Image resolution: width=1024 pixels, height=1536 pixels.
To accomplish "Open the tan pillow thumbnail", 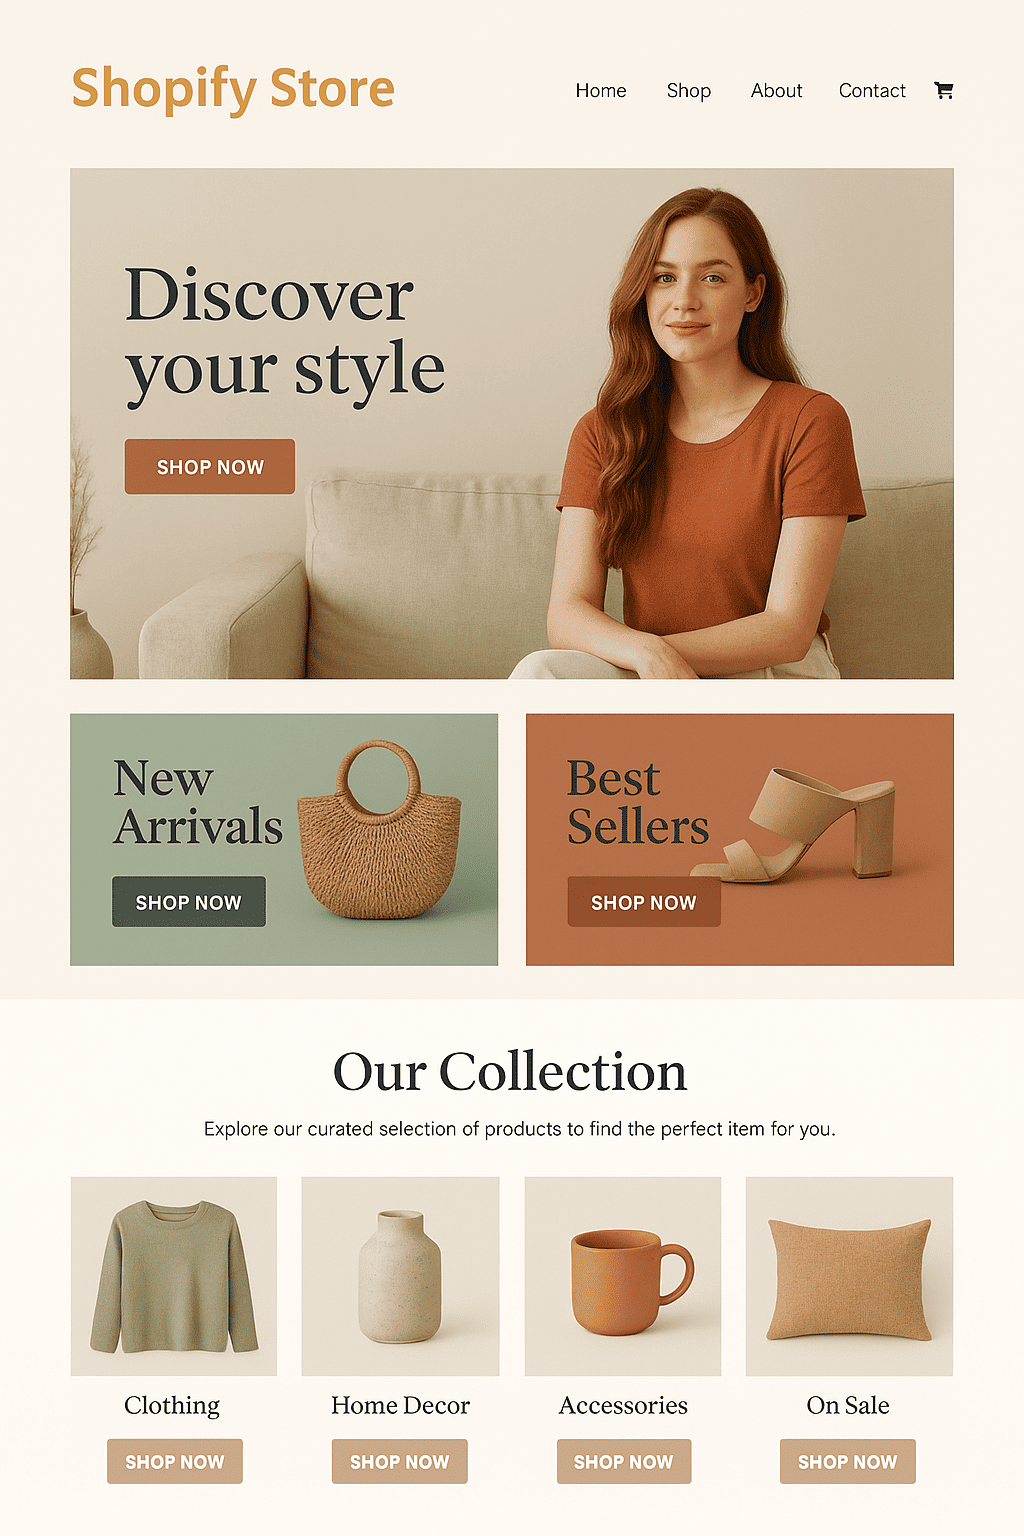I will tap(849, 1276).
